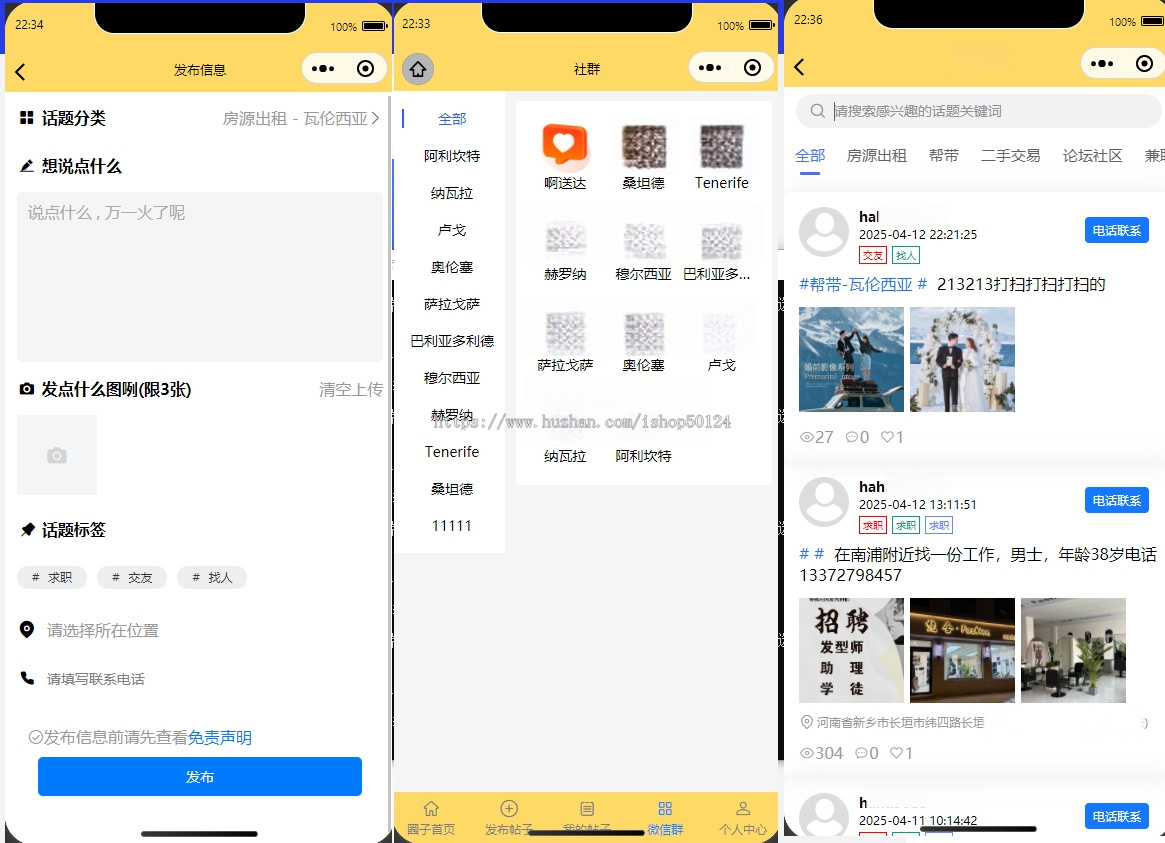The width and height of the screenshot is (1165, 843).
Task: Select 纳瓦拉 in the 社群 sidebar
Action: click(452, 193)
